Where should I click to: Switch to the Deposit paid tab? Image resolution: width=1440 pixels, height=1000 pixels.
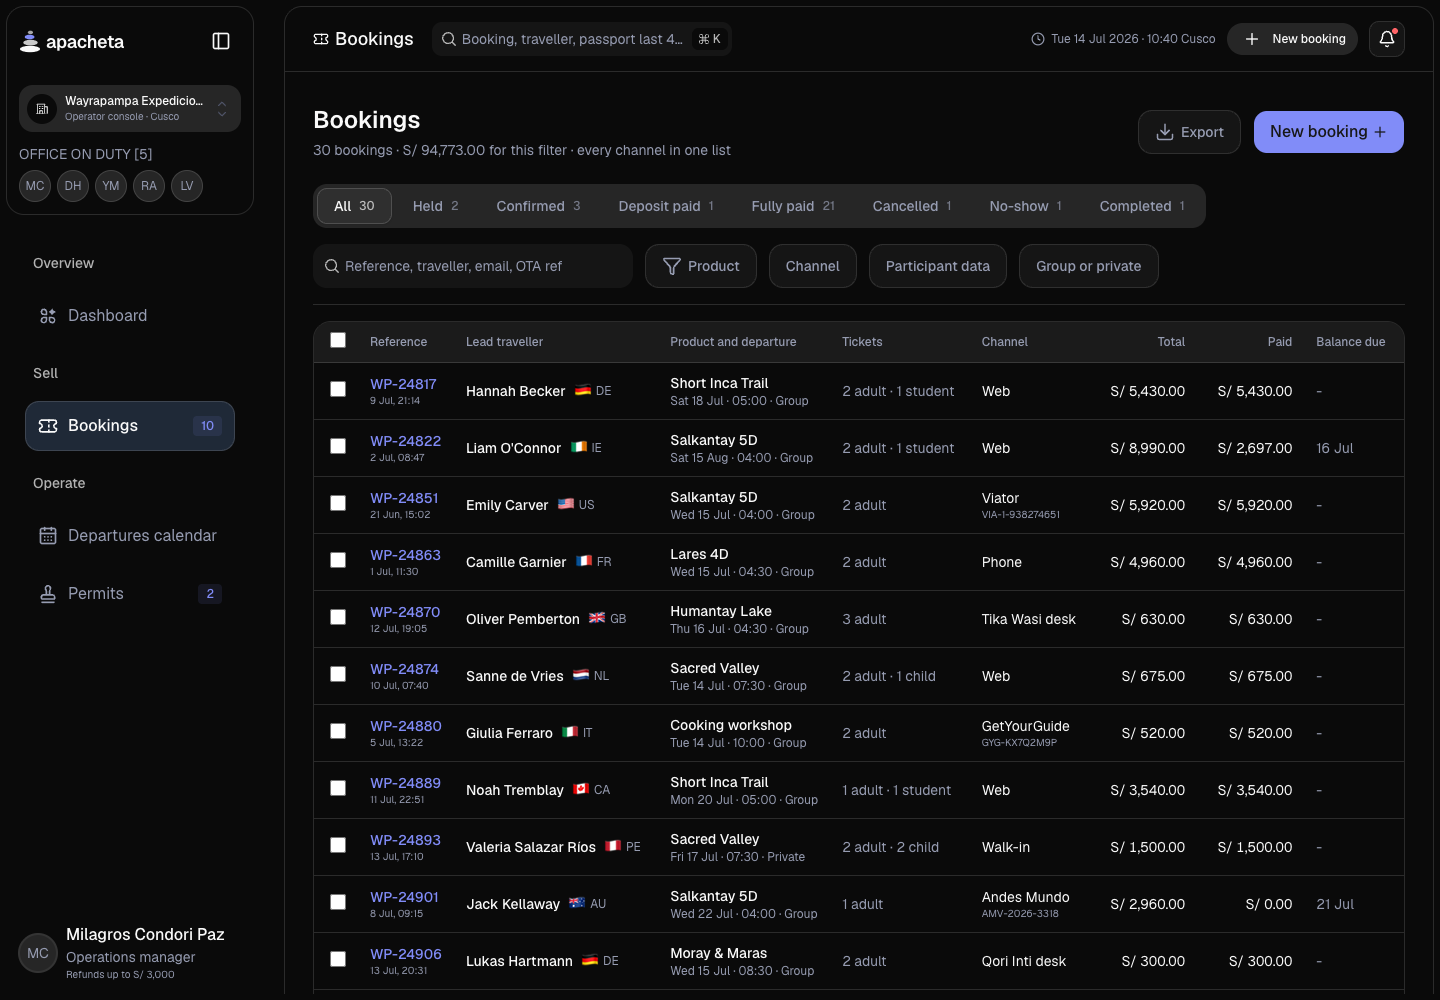[x=666, y=206]
